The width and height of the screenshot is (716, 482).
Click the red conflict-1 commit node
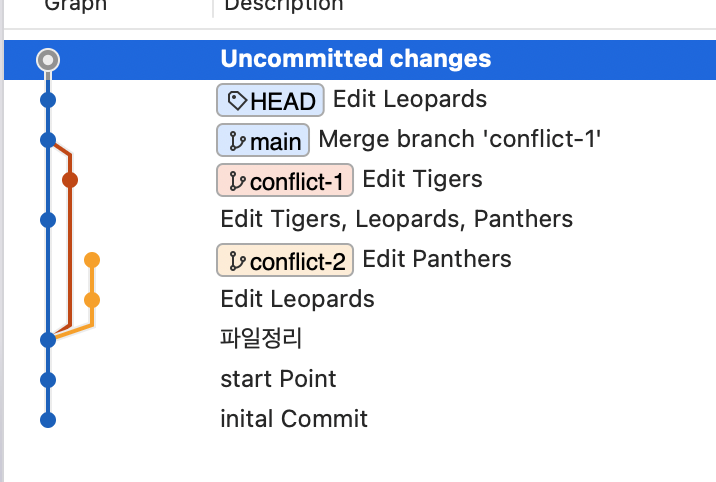click(70, 180)
